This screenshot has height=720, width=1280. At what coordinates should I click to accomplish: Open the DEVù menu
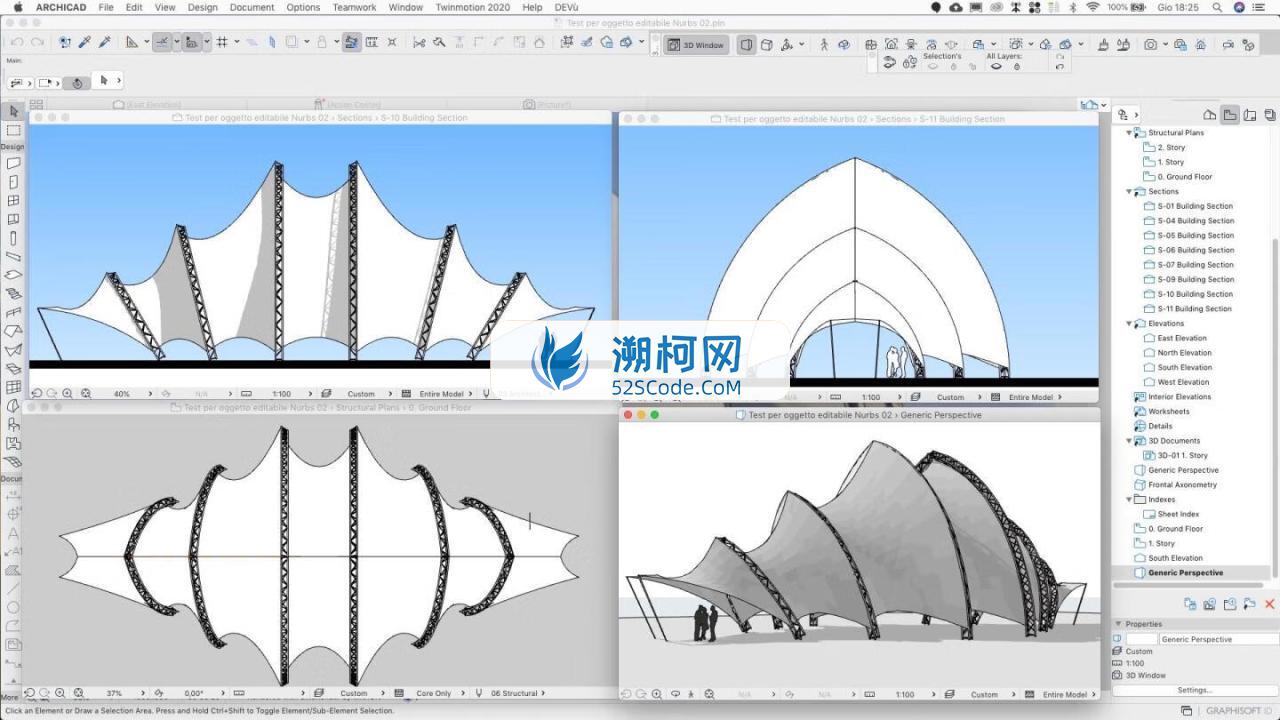coord(566,7)
